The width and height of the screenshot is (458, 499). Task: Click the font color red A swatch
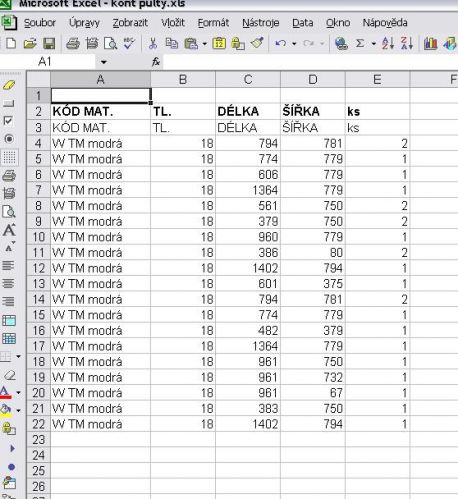click(6, 393)
